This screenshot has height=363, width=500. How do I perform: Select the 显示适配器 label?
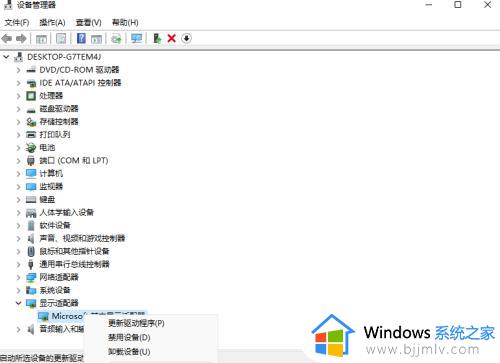point(59,303)
